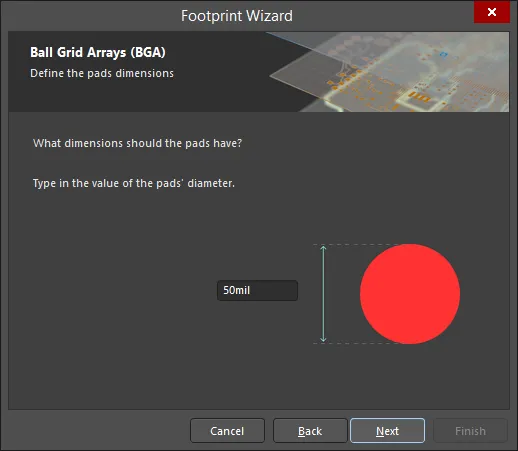Click the Cancel button

(x=227, y=431)
